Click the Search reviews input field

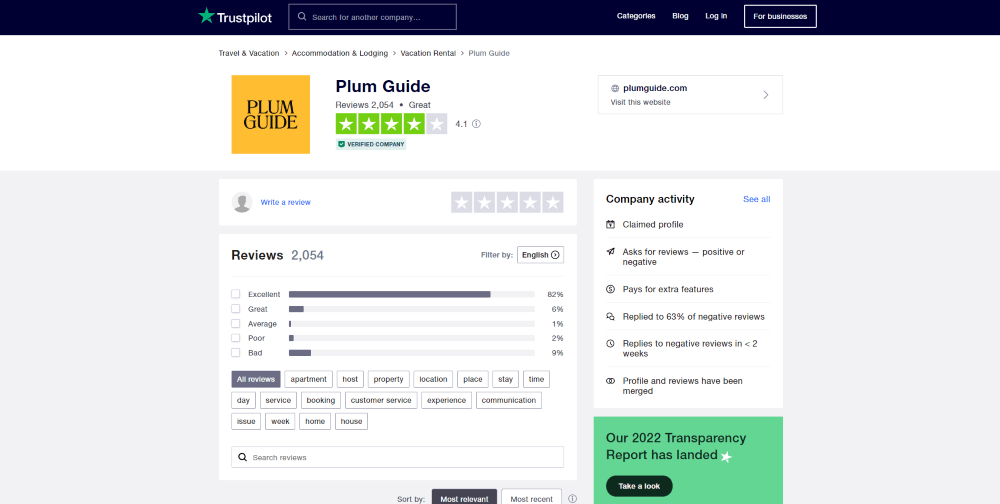pyautogui.click(x=397, y=457)
